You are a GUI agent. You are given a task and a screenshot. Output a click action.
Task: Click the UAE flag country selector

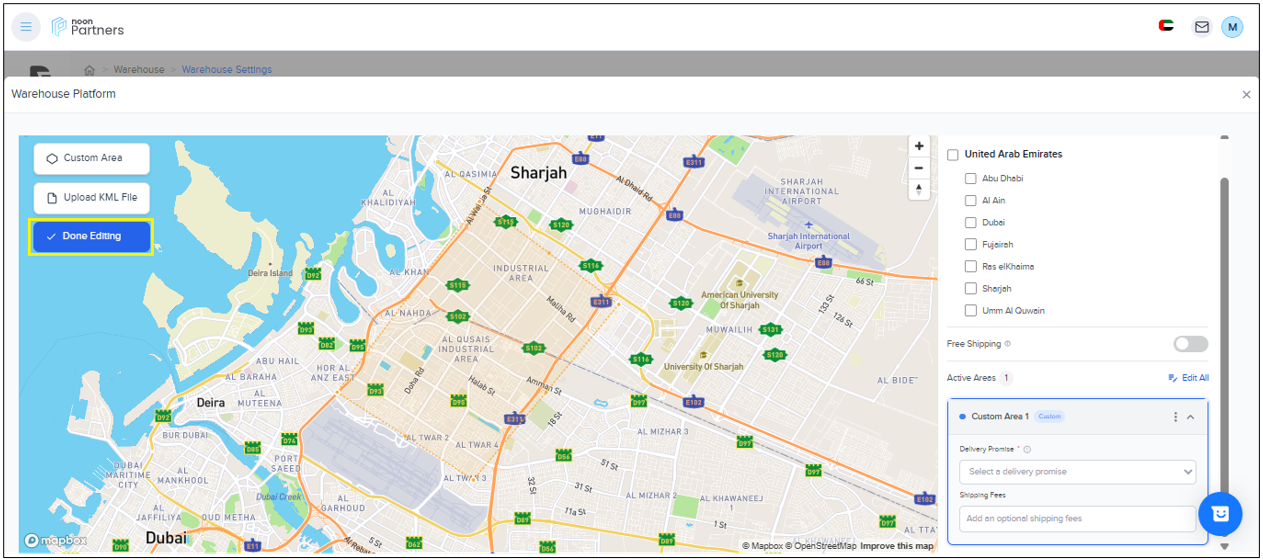point(1166,27)
